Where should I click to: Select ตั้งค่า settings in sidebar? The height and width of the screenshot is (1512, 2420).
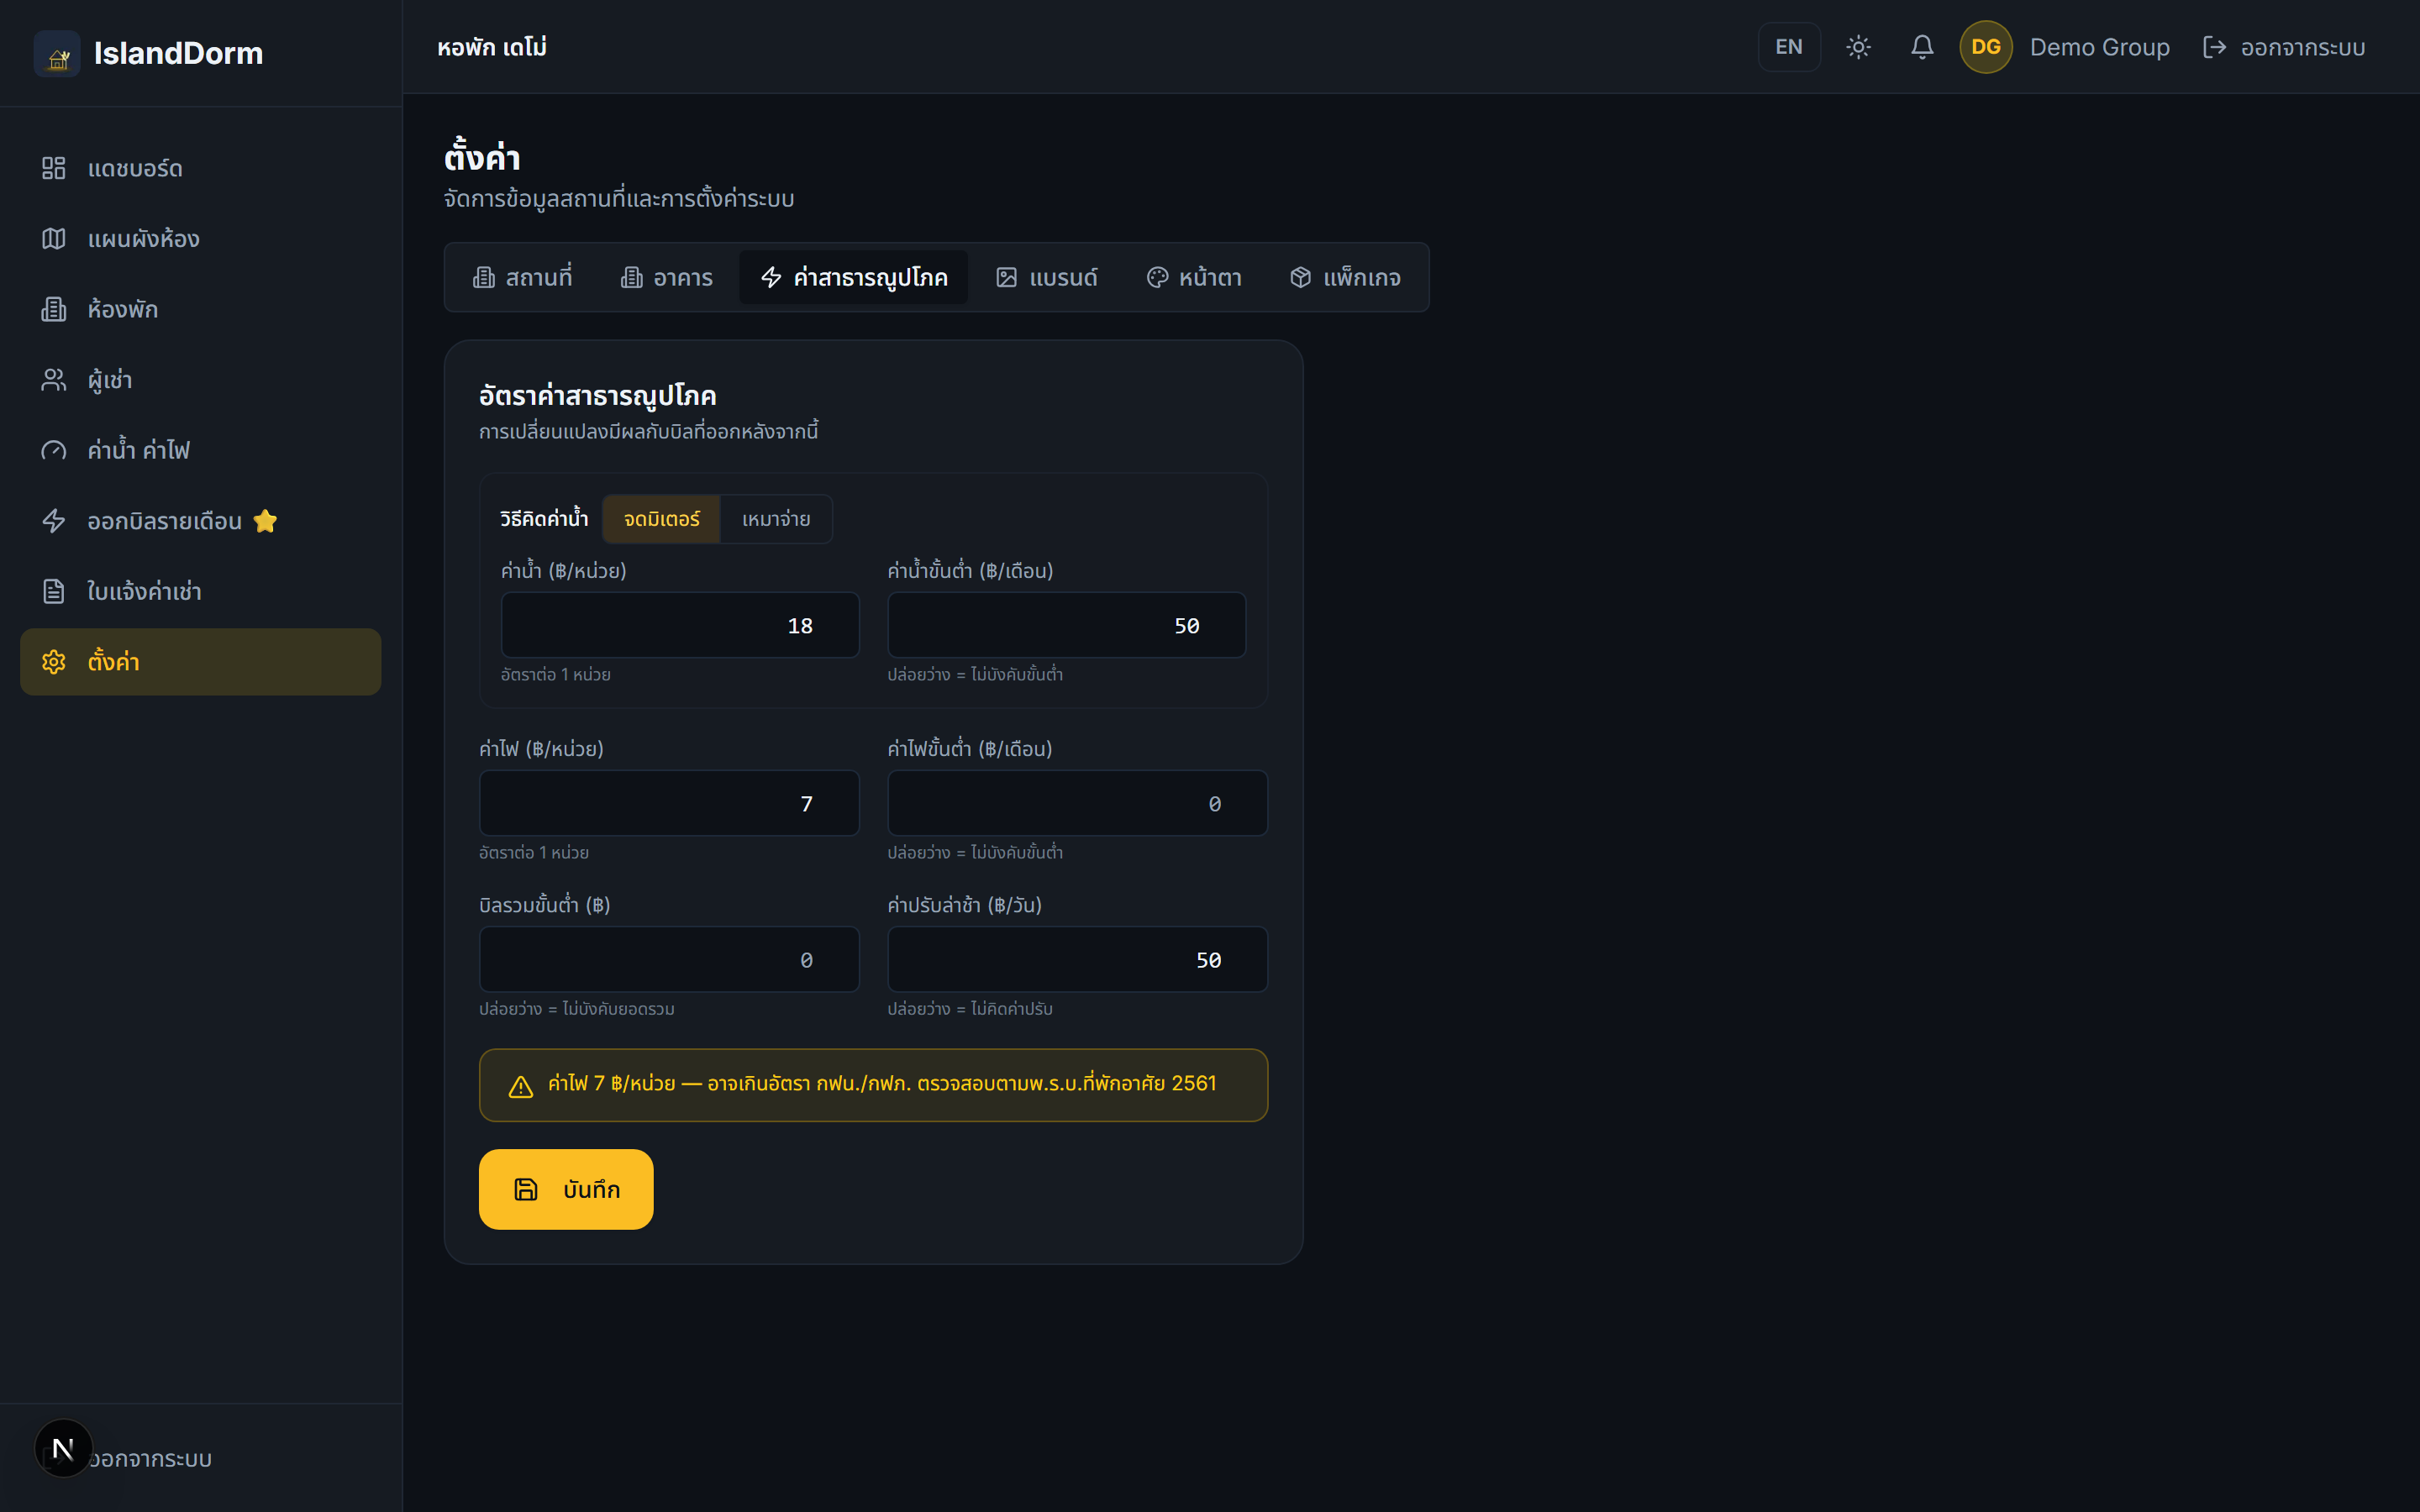200,662
